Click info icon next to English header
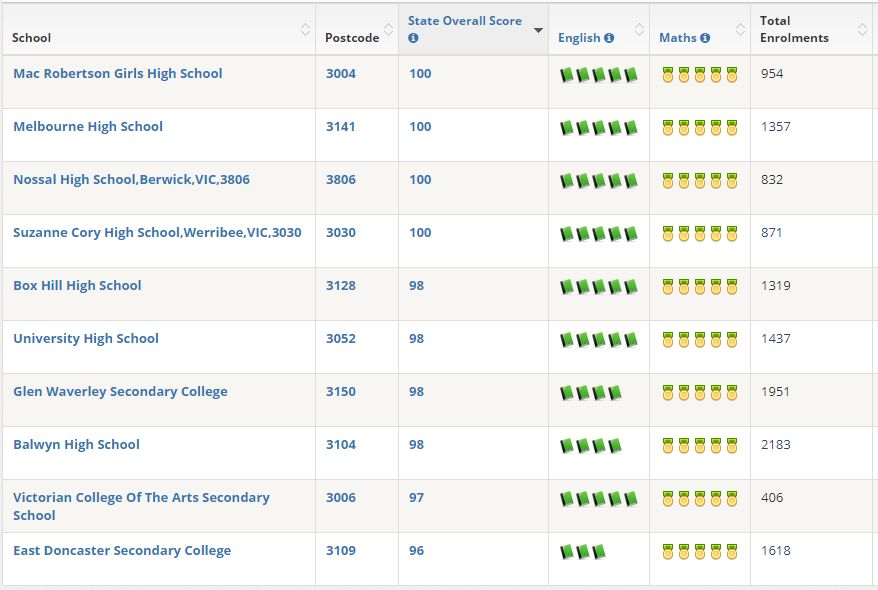 click(609, 38)
